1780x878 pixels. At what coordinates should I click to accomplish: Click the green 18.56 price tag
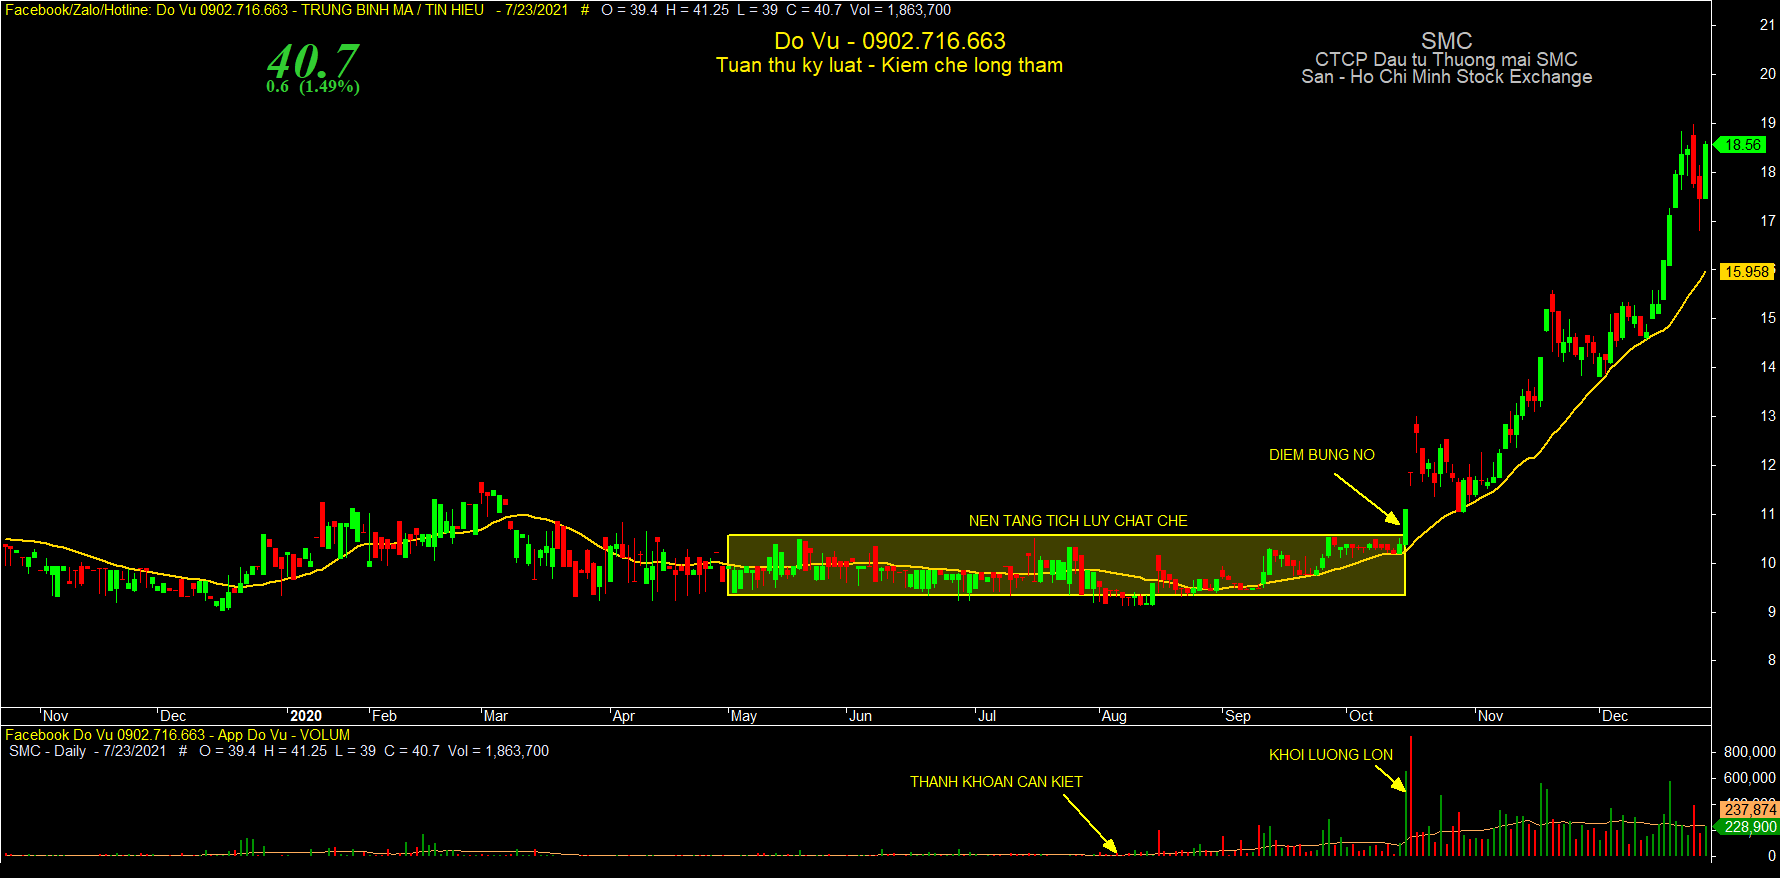coord(1741,145)
